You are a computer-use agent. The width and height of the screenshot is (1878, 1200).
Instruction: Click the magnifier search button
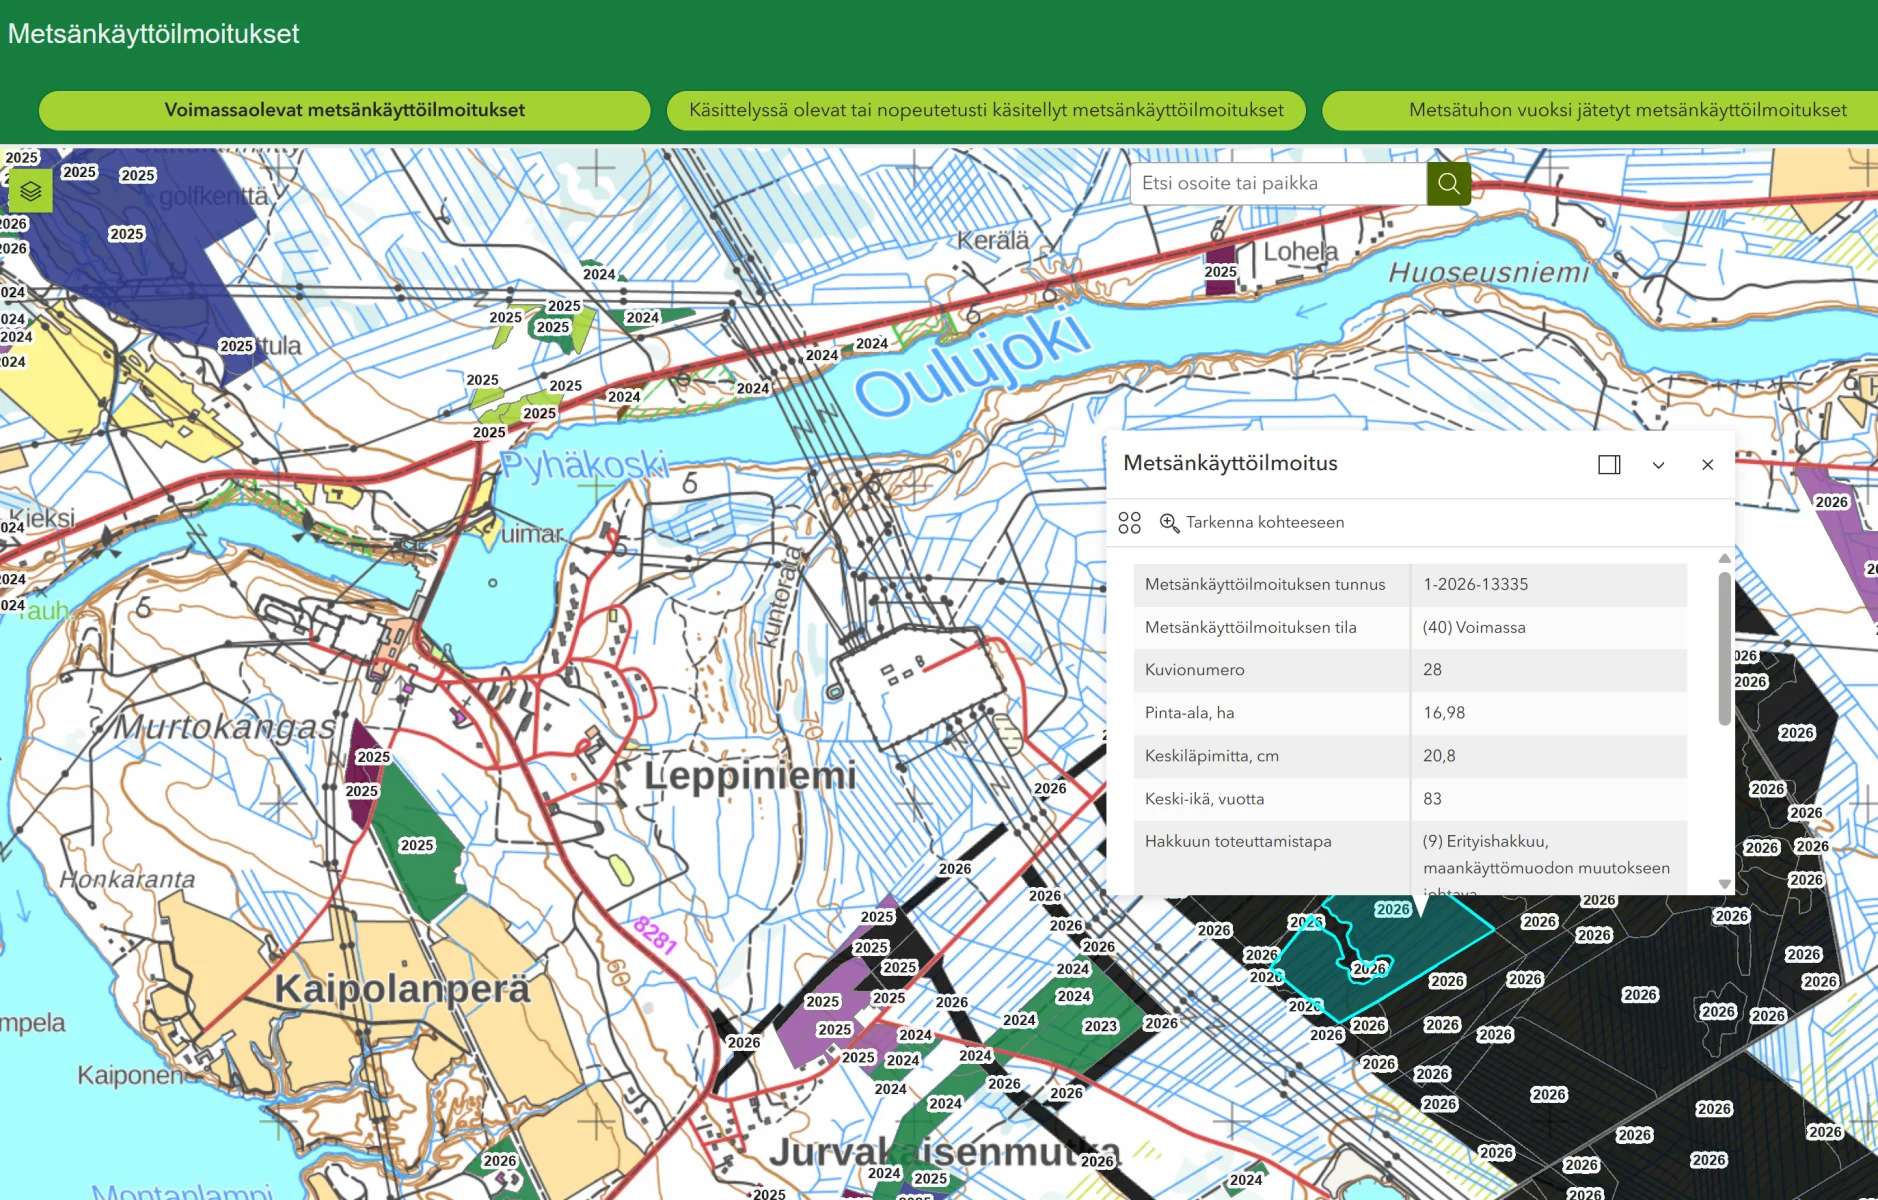click(x=1448, y=183)
